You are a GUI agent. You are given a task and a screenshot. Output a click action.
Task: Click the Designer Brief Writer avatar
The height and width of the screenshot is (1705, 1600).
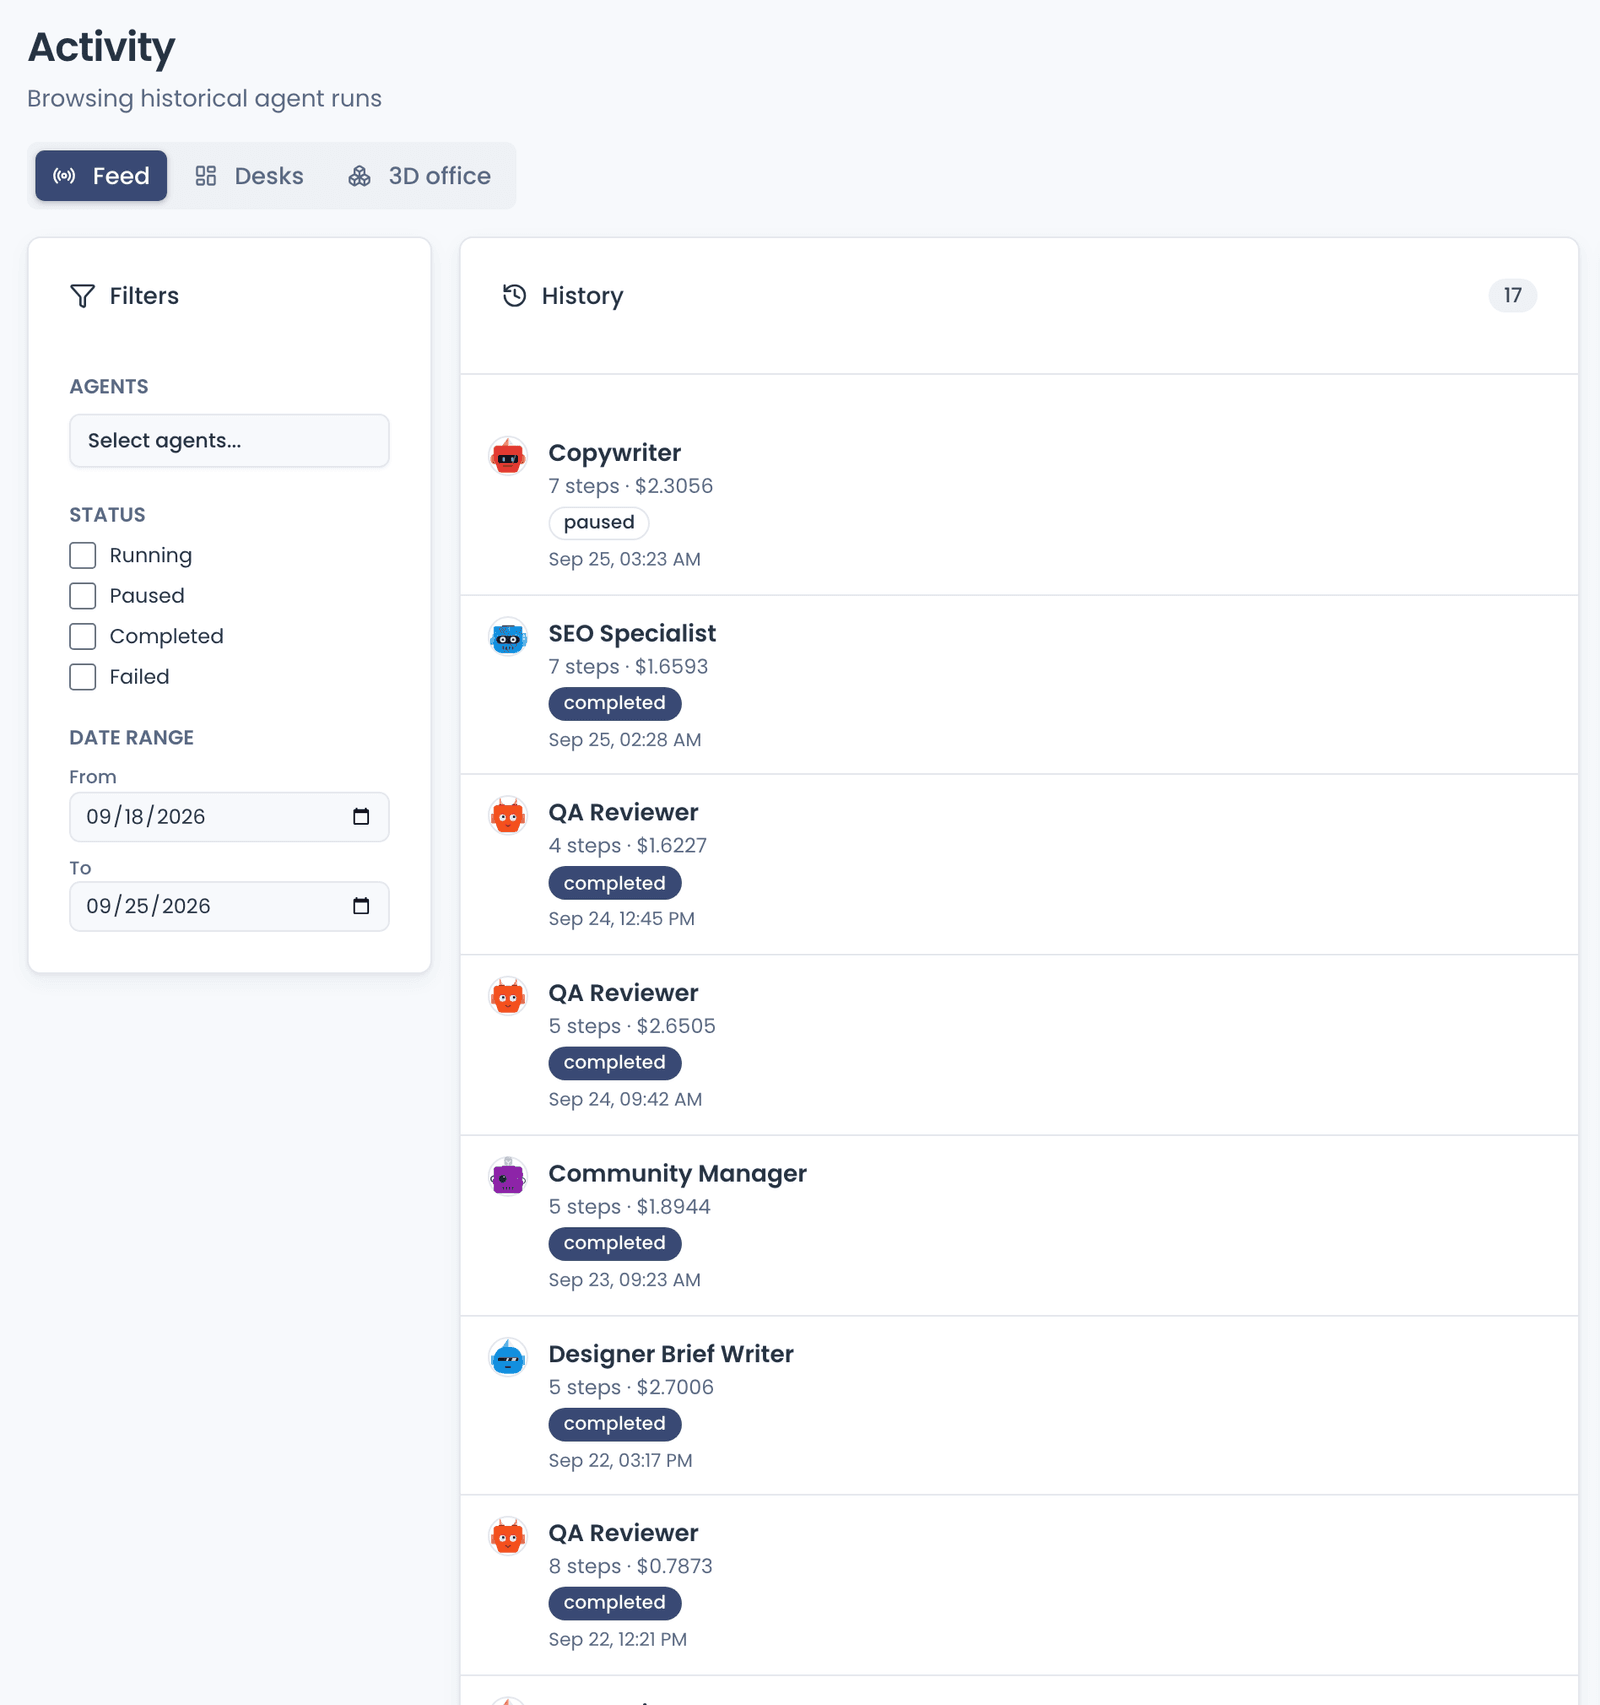click(x=508, y=1357)
